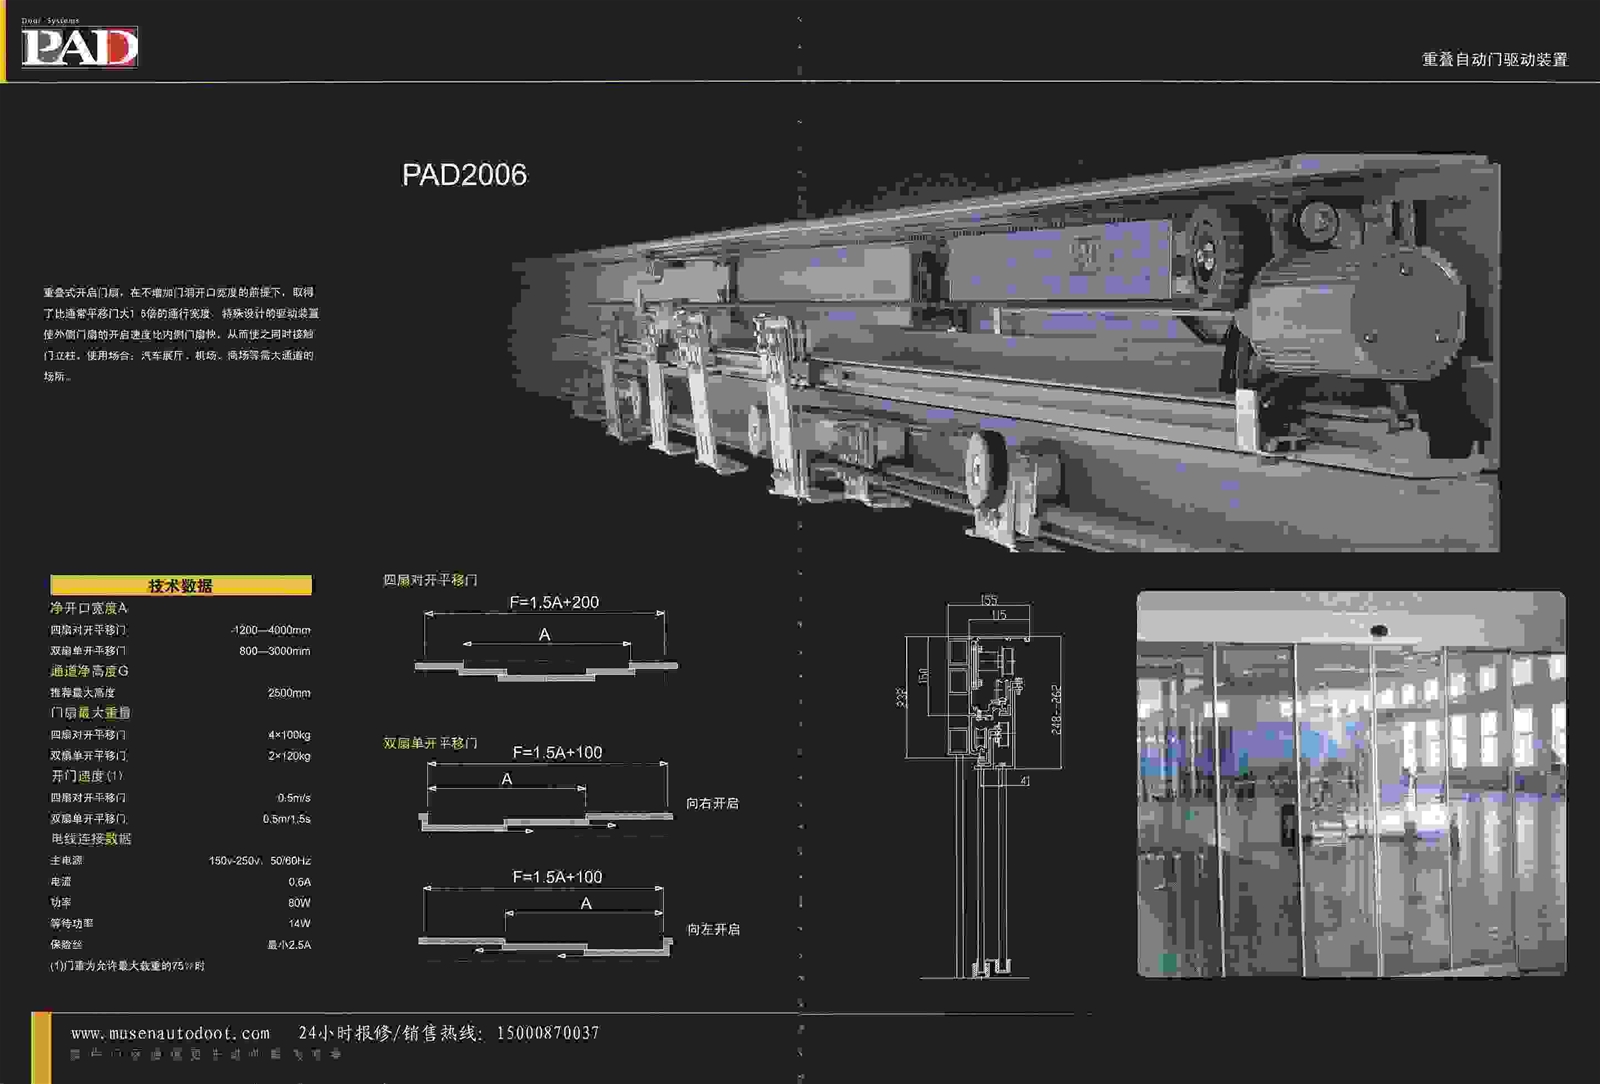Click the "净开口宽度A" section heading
Image resolution: width=1600 pixels, height=1084 pixels.
click(89, 608)
